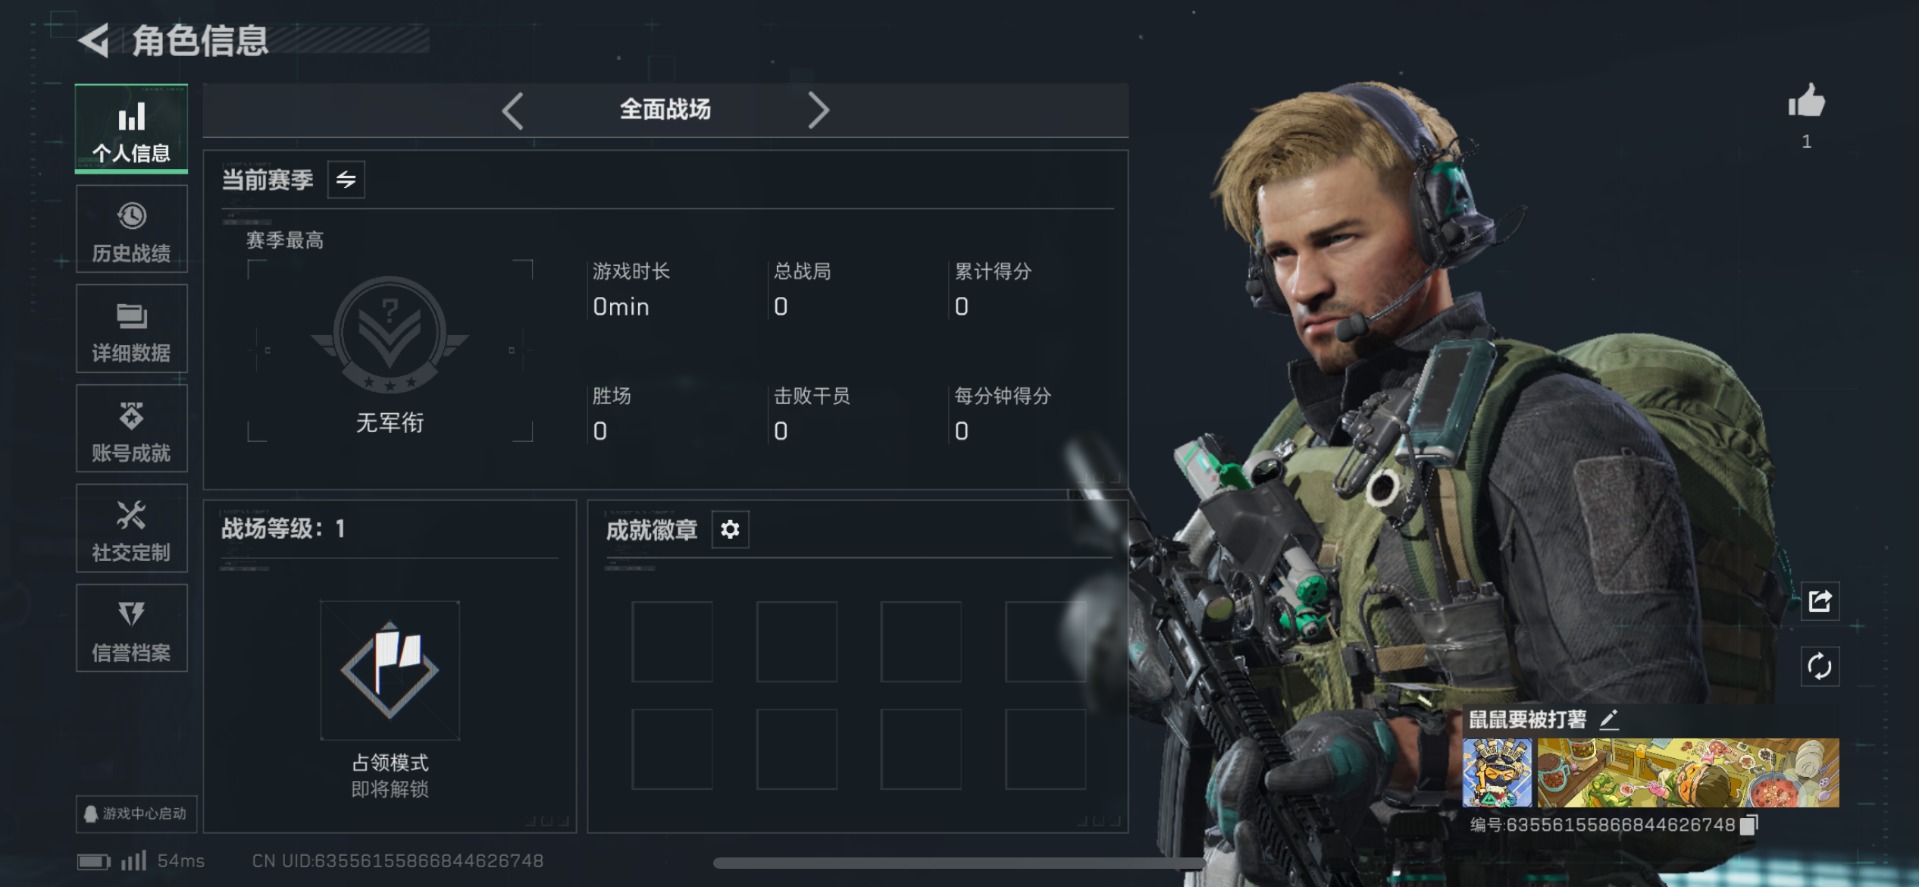Toggle the season switch next to 当前赛季
This screenshot has width=1919, height=887.
pos(346,180)
